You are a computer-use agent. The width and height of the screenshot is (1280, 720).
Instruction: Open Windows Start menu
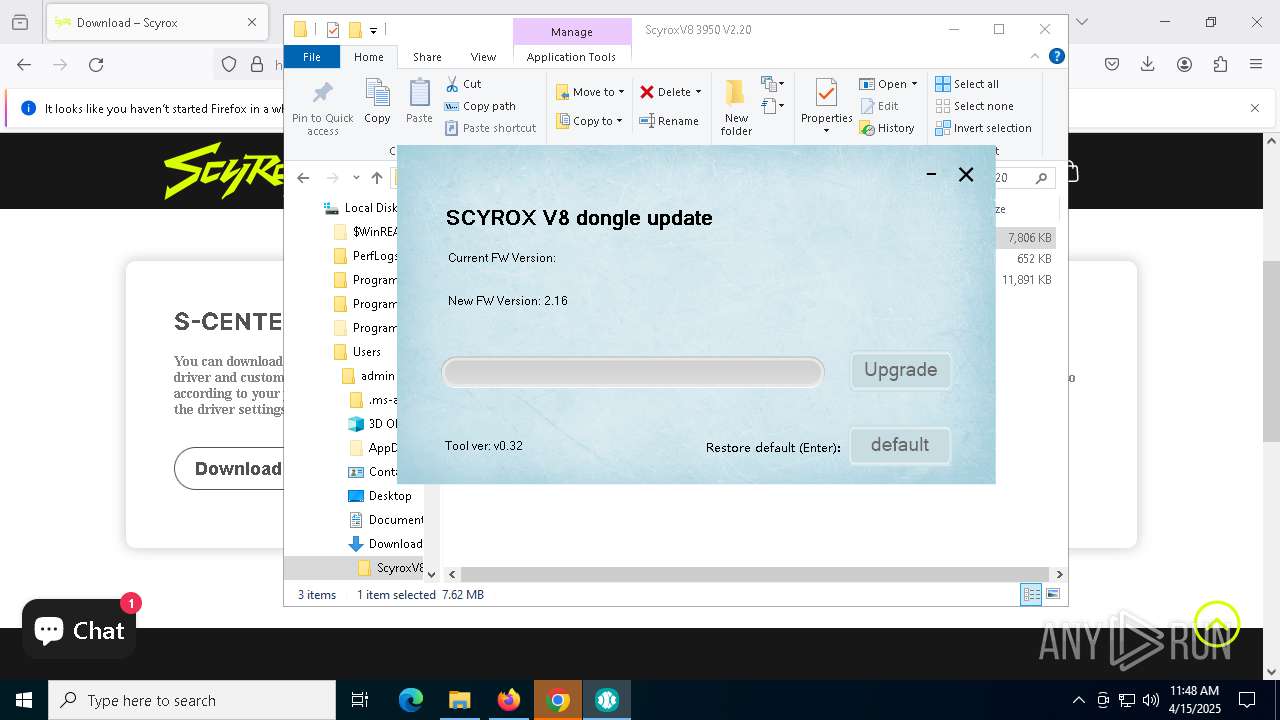(x=24, y=700)
